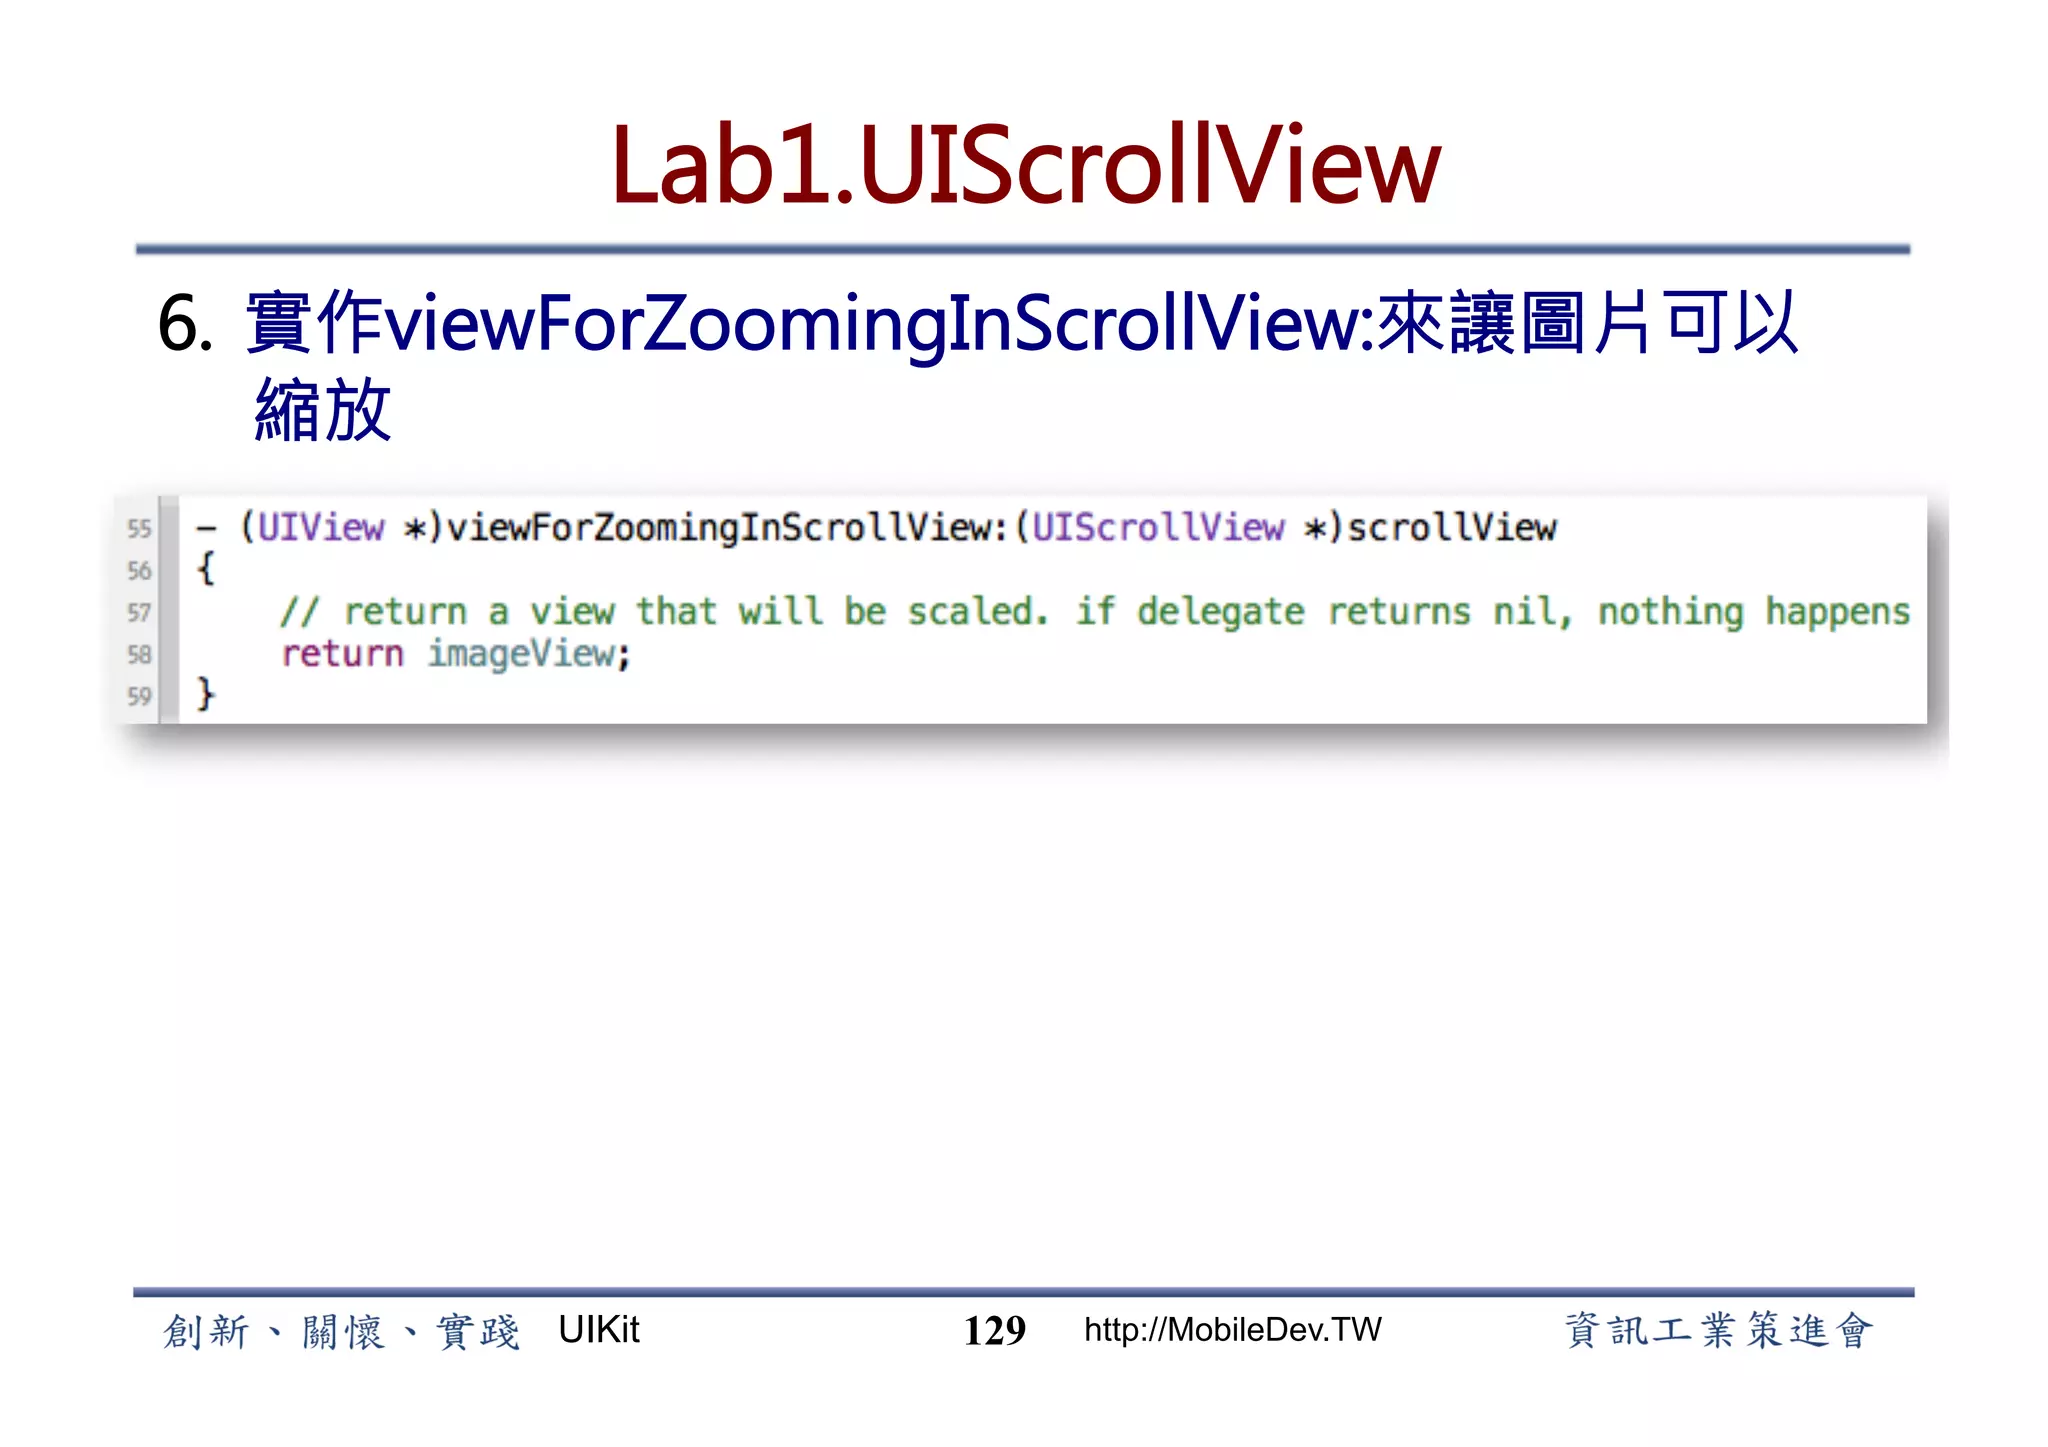Click the 資訊工業策進會 footer text
This screenshot has height=1447, width=2048.
pyautogui.click(x=1717, y=1331)
